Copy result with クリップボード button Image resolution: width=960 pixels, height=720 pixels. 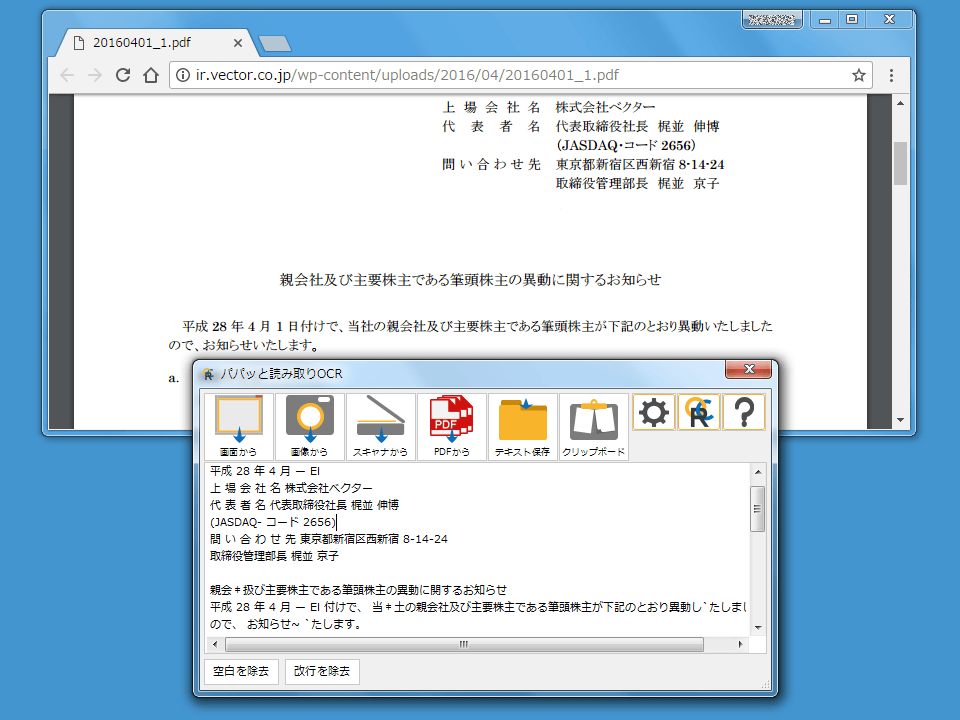coord(594,427)
